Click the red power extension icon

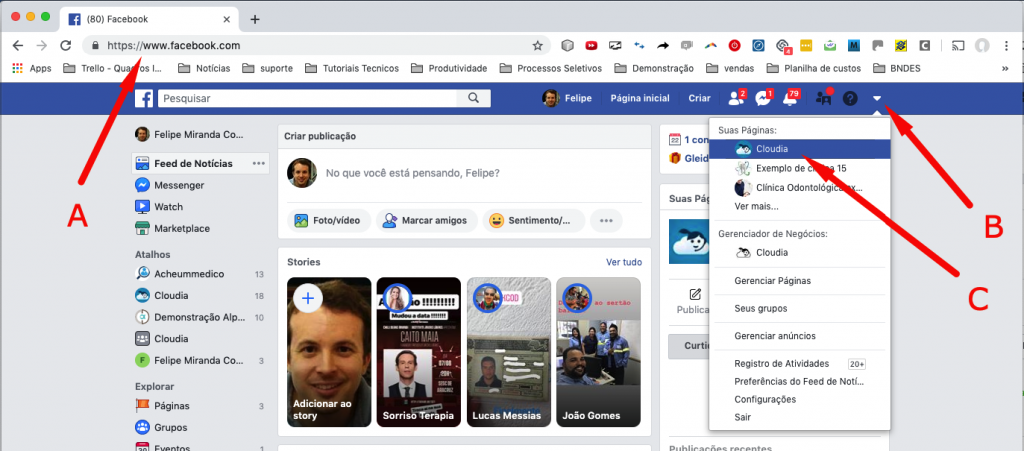coord(735,46)
